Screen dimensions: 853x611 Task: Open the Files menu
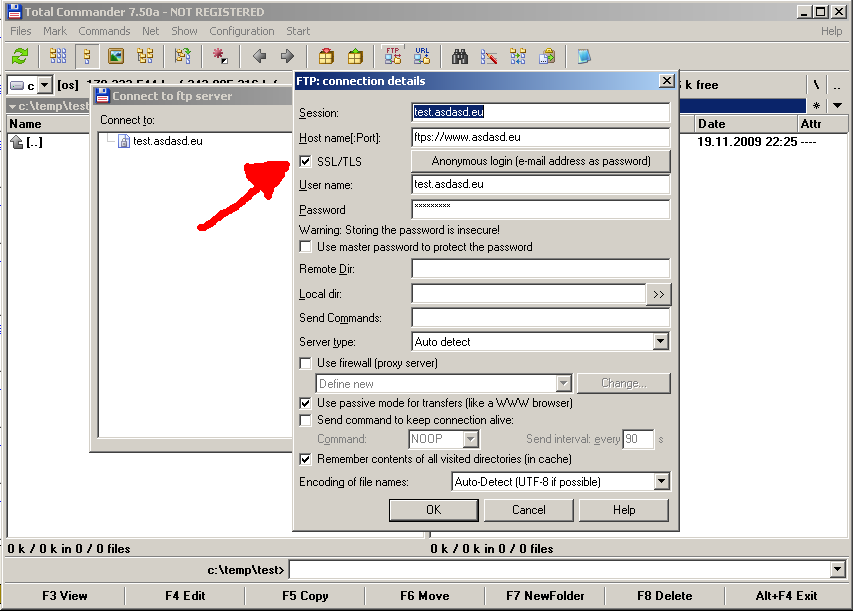[x=21, y=31]
